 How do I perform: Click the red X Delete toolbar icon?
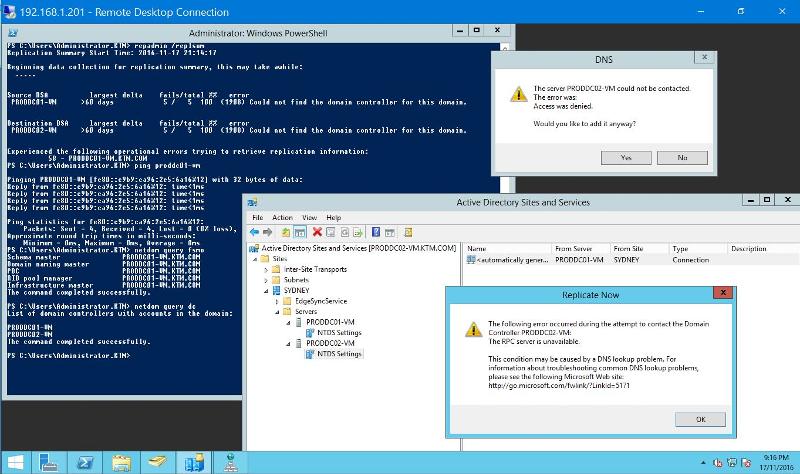pos(317,232)
